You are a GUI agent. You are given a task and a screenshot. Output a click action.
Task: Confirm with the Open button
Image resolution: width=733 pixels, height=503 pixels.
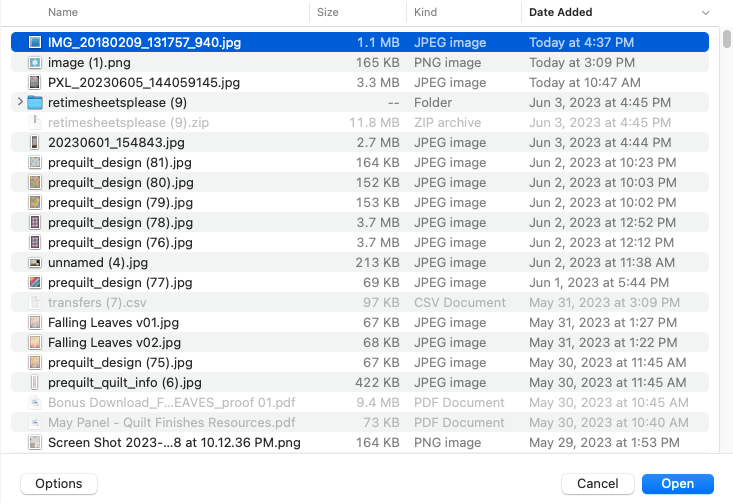coord(677,484)
